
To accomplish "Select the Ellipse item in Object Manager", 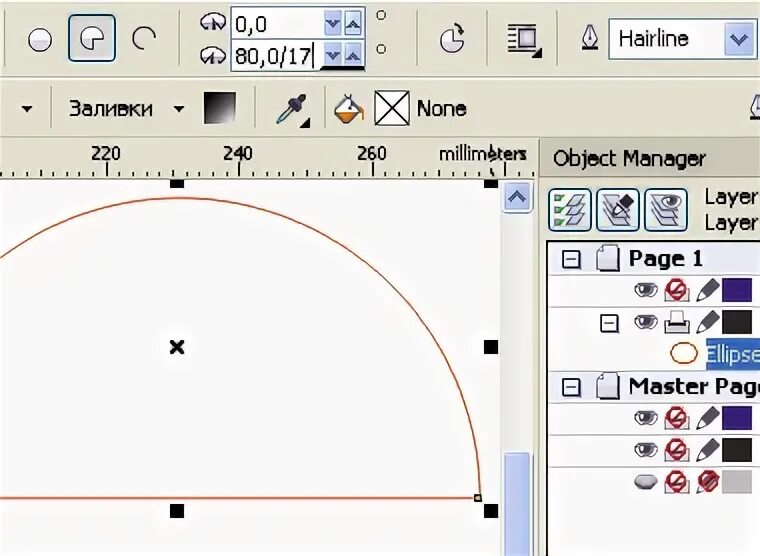I will tap(732, 354).
